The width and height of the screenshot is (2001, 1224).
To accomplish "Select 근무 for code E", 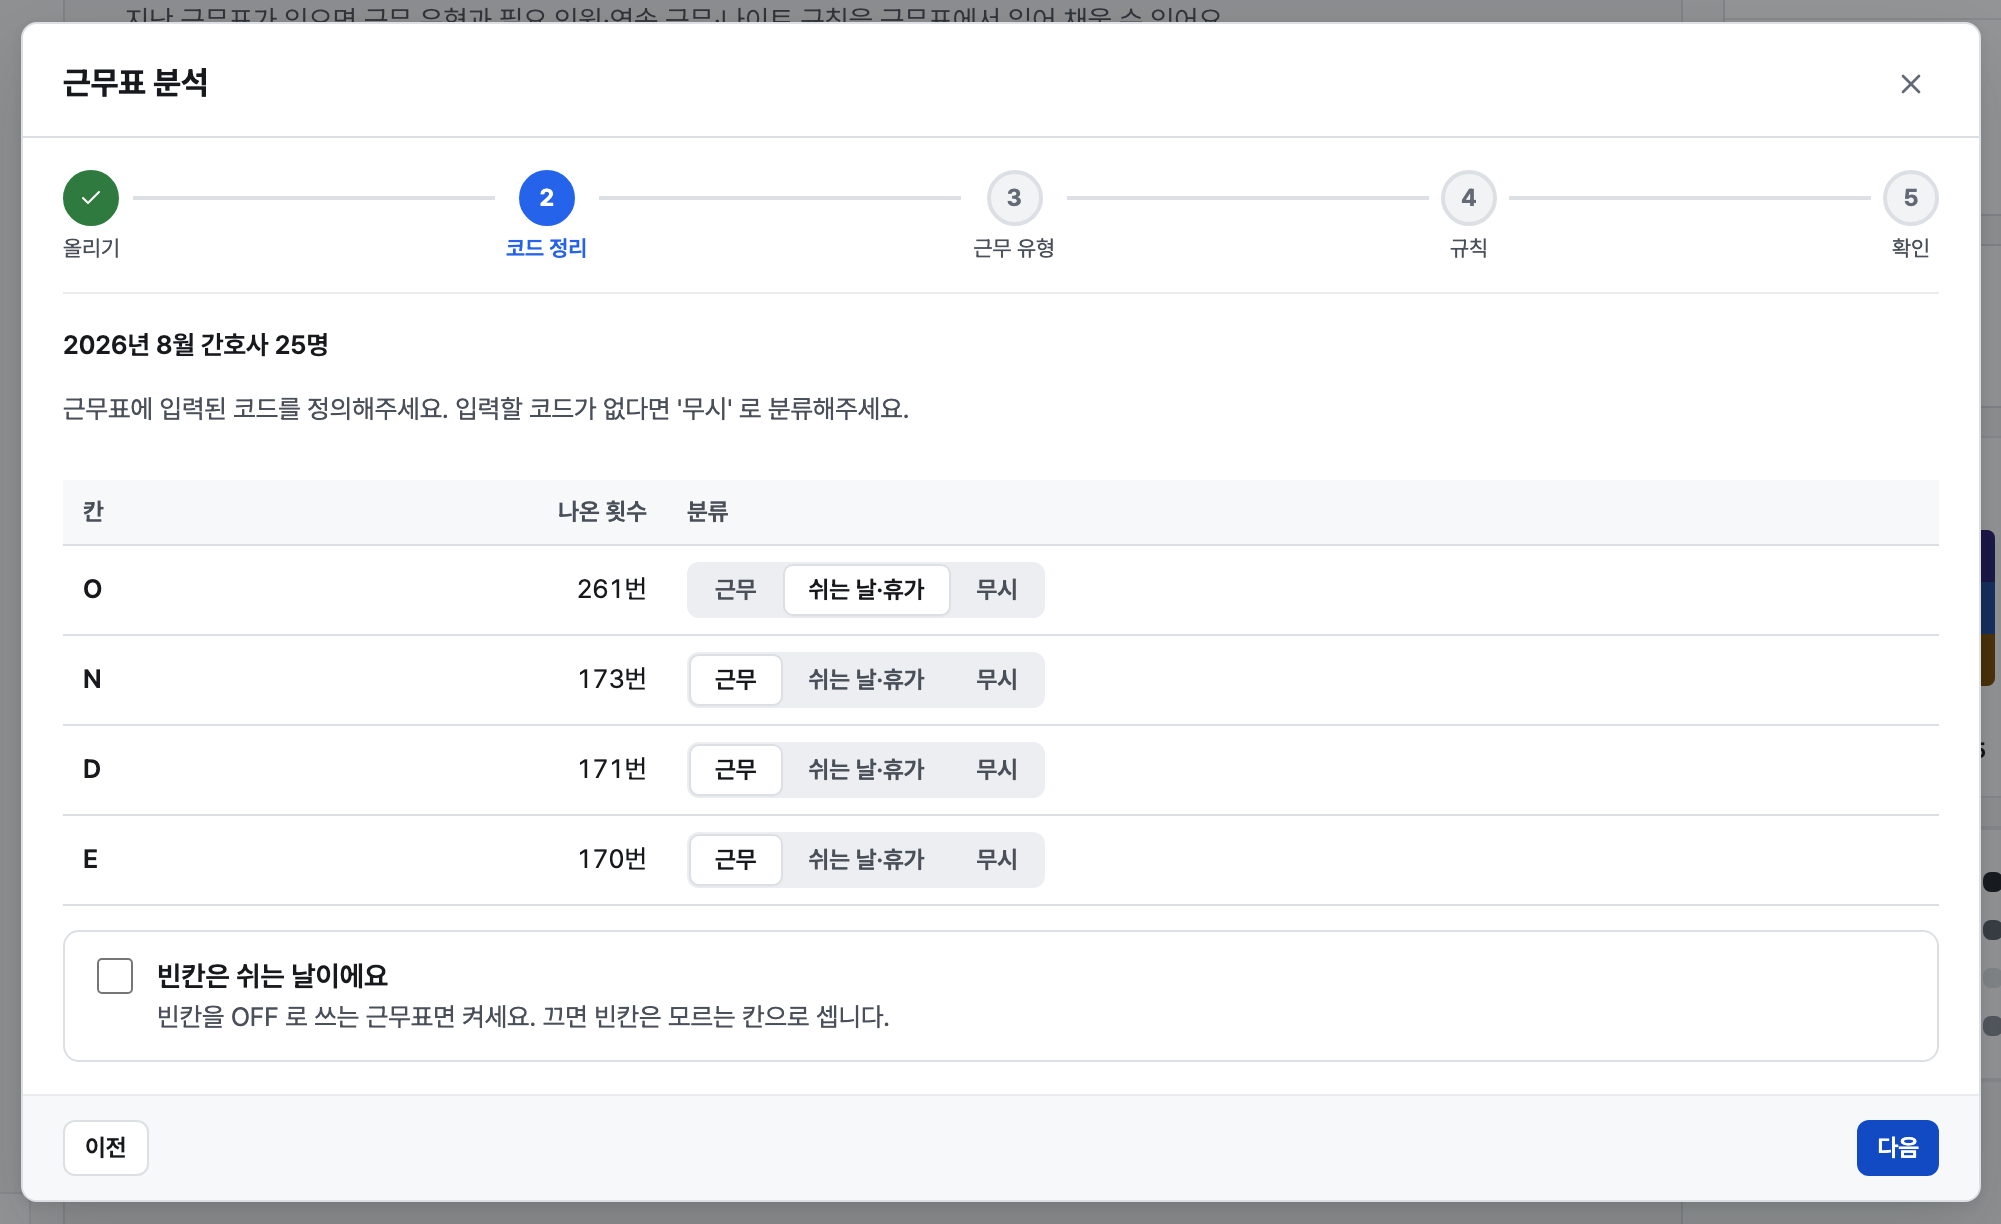I will (x=736, y=860).
